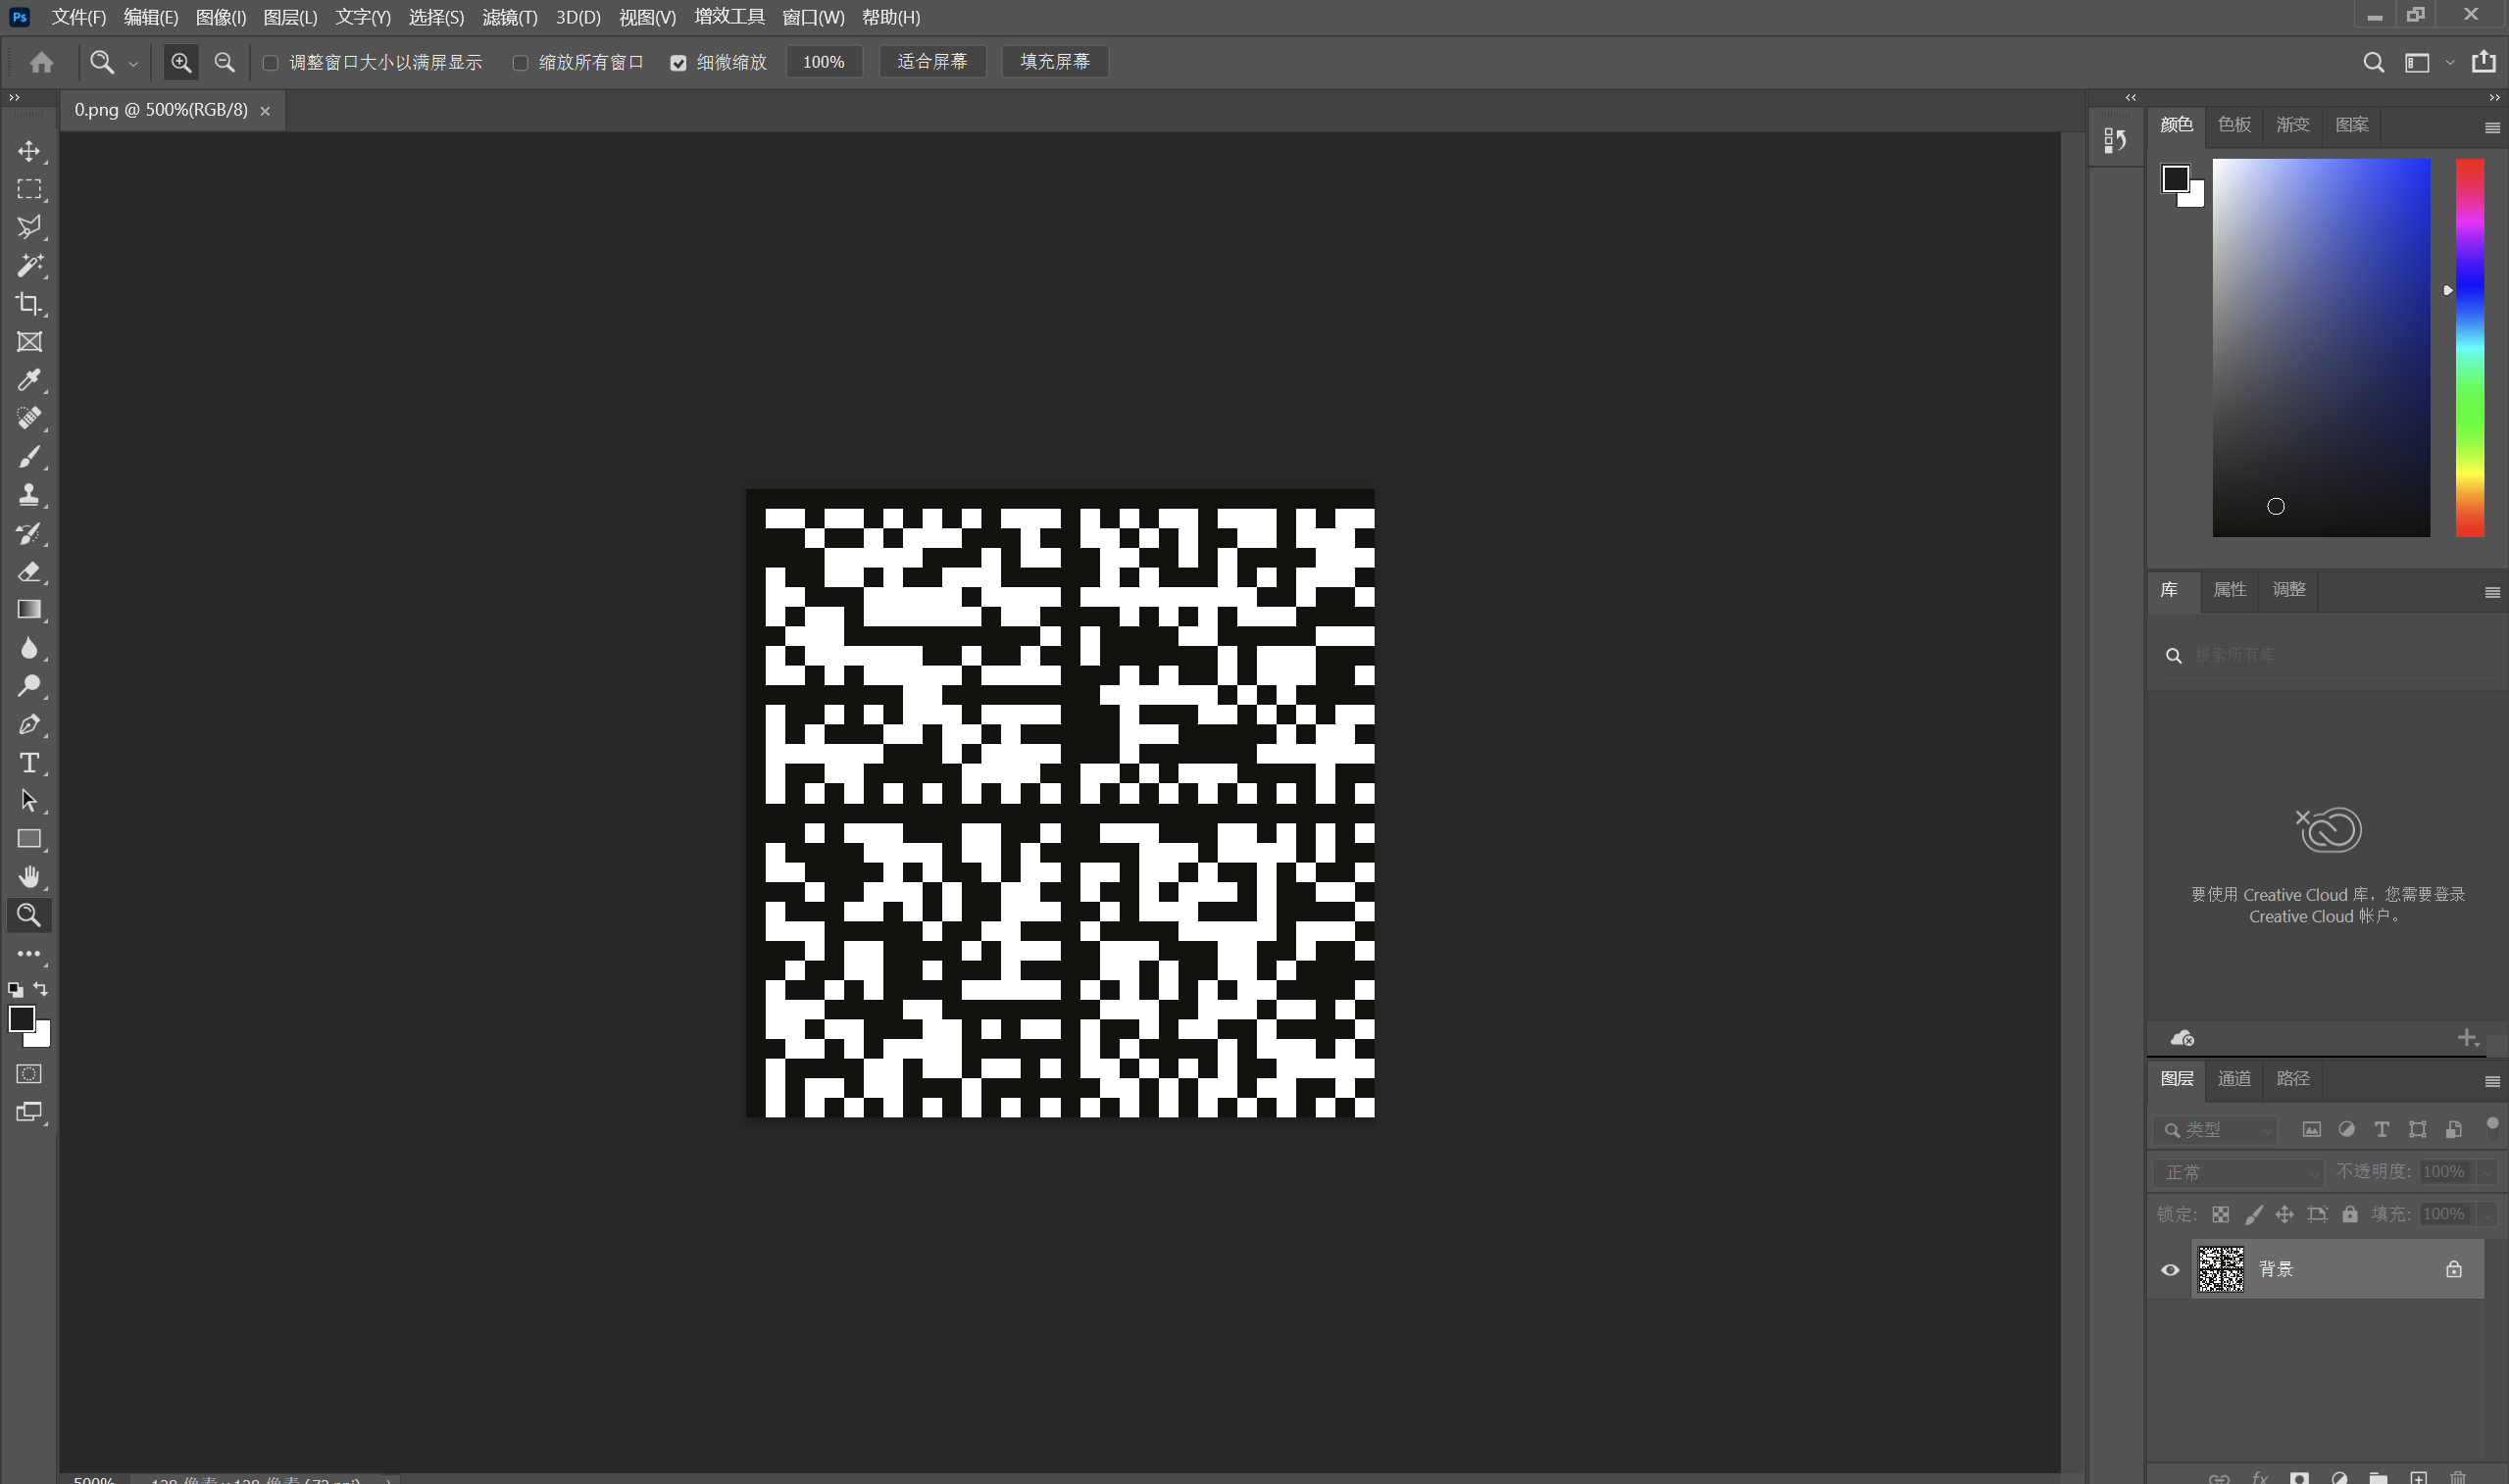
Task: Click Zoom In button in options bar
Action: tap(181, 62)
